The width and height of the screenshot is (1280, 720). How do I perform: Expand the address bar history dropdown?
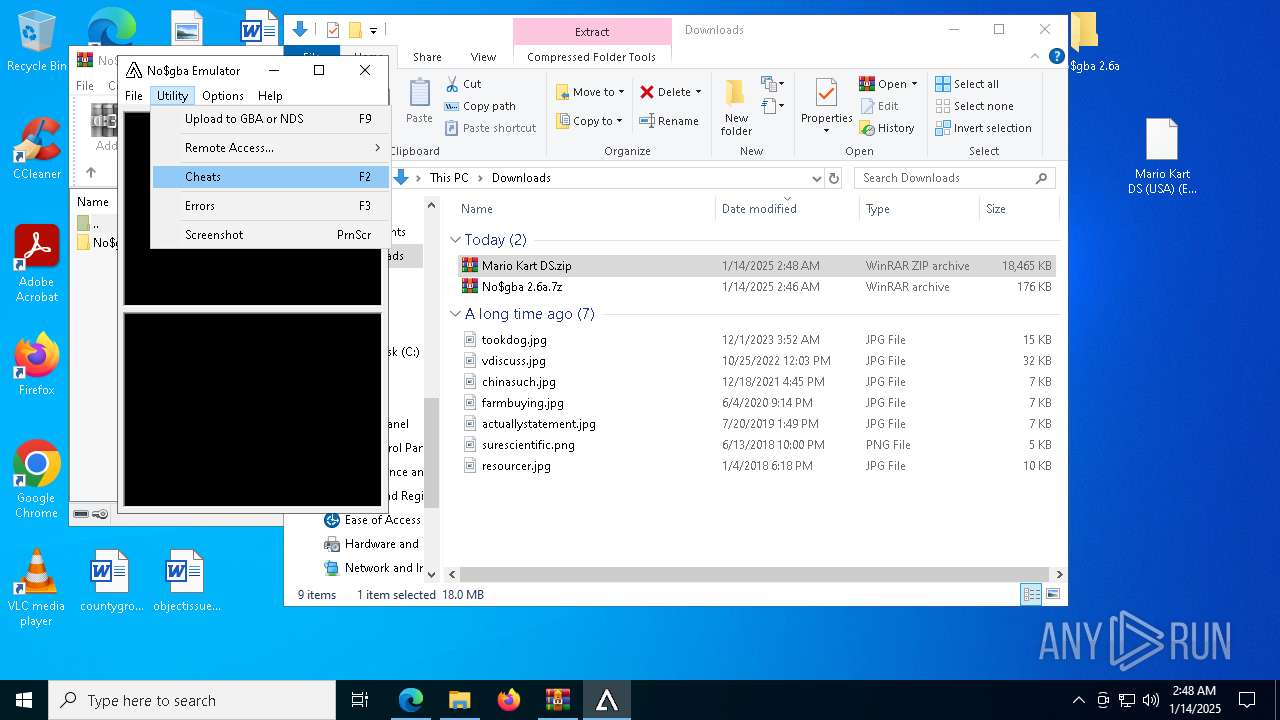[816, 178]
